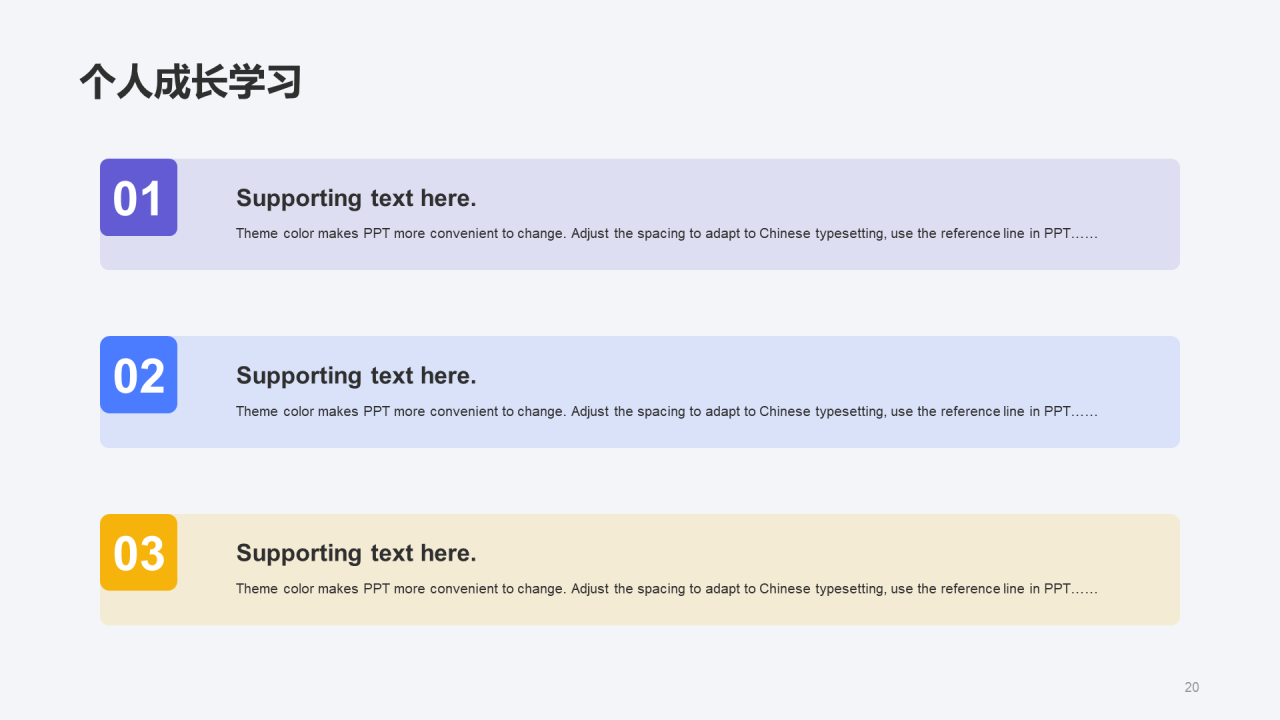This screenshot has height=720, width=1280.
Task: Click the word PPT ending the second description
Action: click(x=1058, y=411)
